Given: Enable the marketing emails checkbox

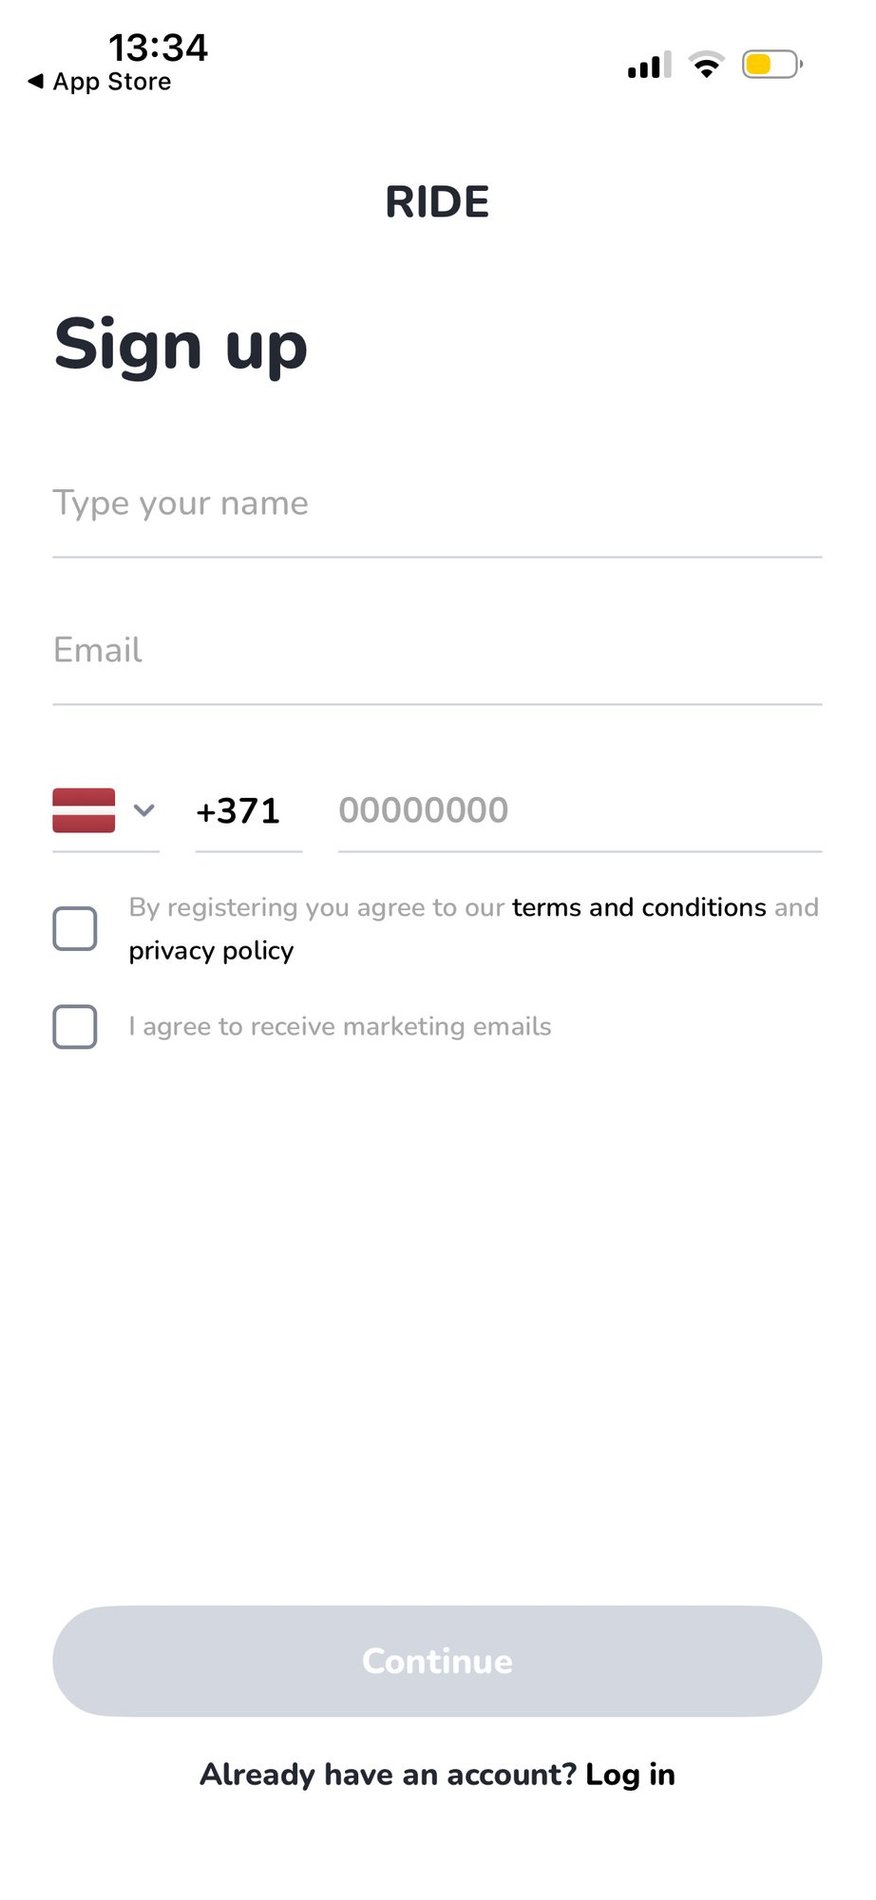Looking at the screenshot, I should point(75,1026).
